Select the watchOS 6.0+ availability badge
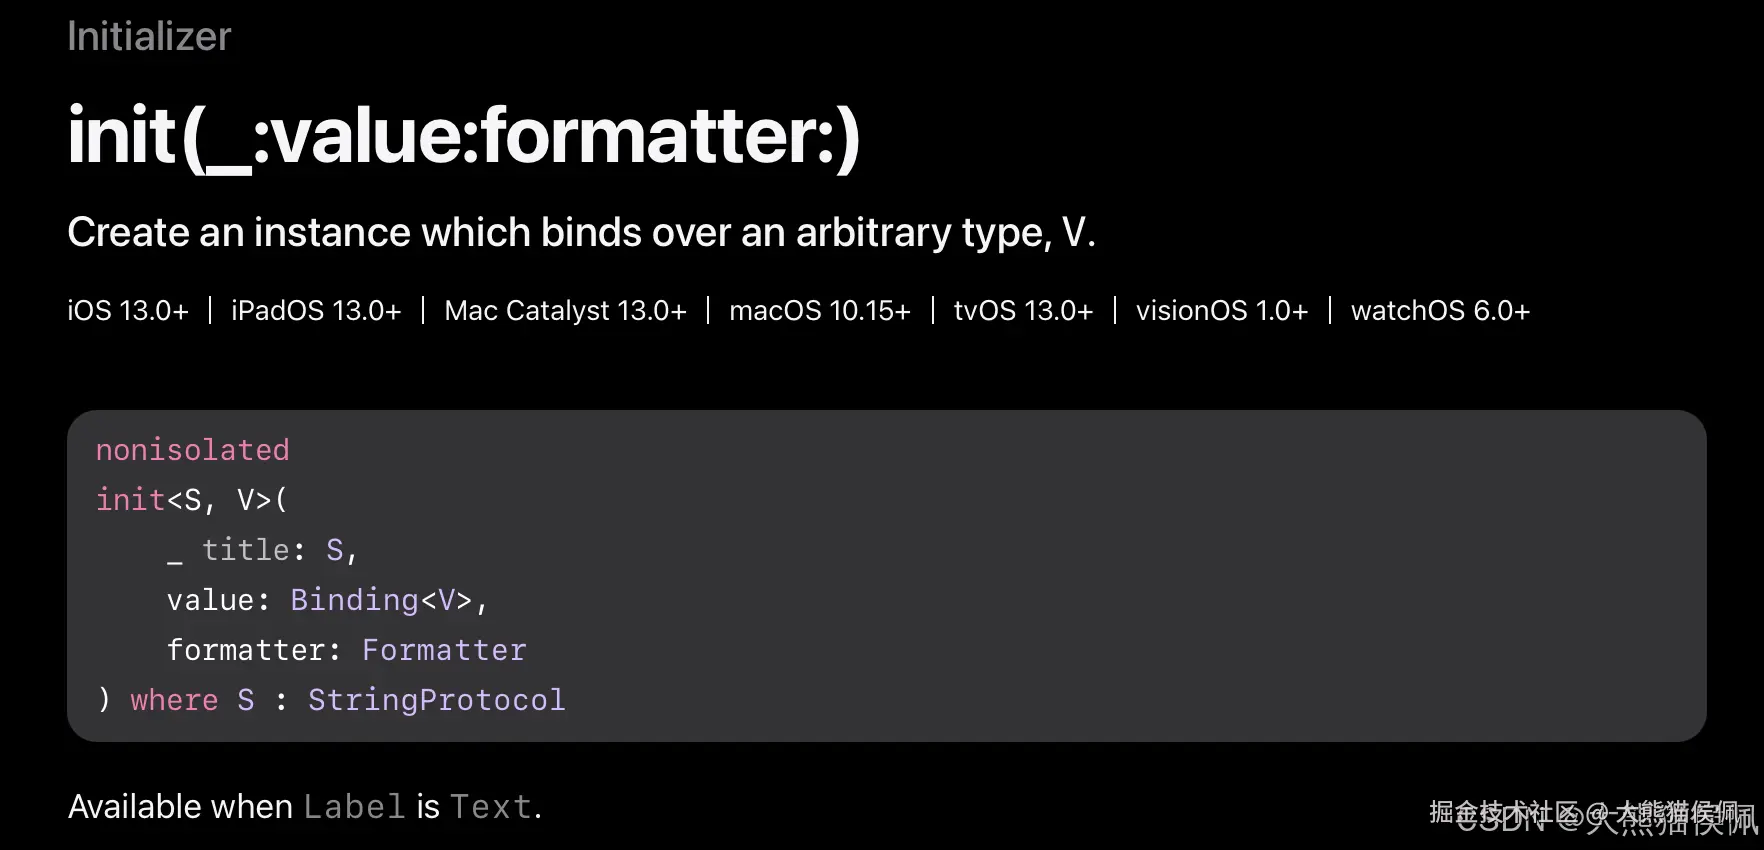Screen dimensions: 1764x850 coord(1440,311)
